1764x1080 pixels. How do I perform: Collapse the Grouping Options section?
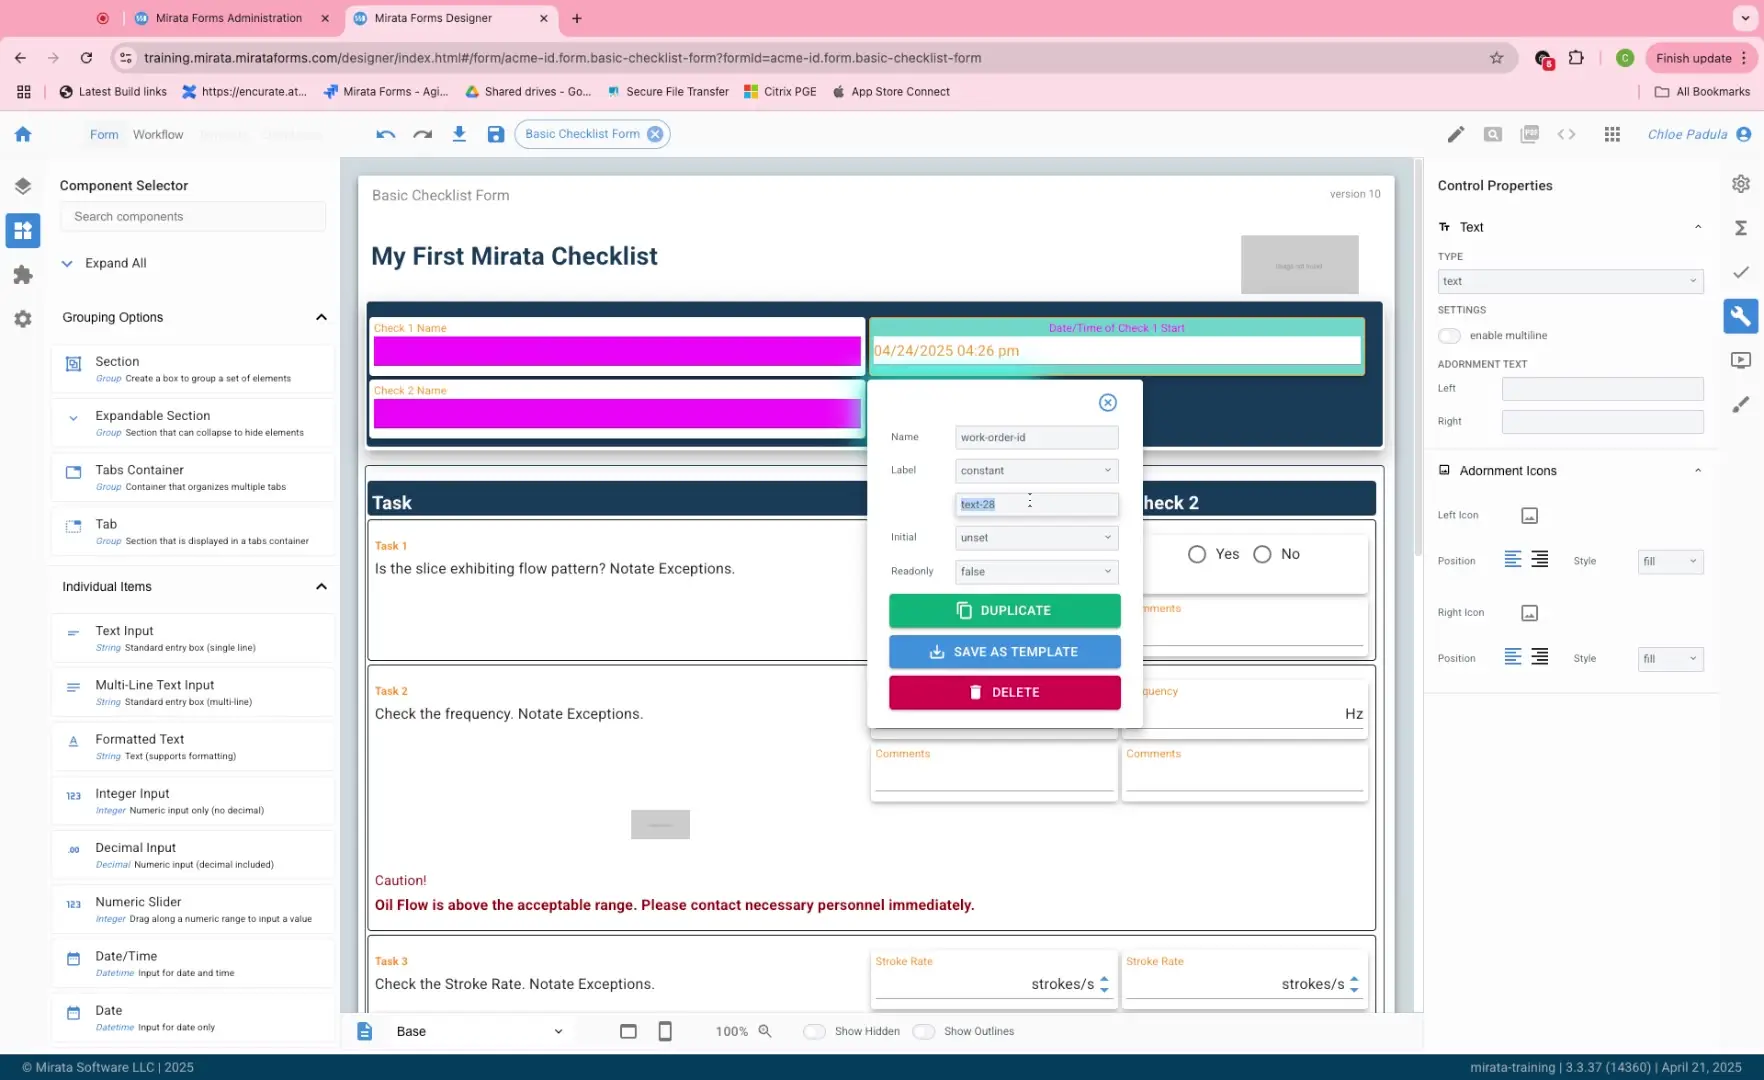pyautogui.click(x=321, y=317)
